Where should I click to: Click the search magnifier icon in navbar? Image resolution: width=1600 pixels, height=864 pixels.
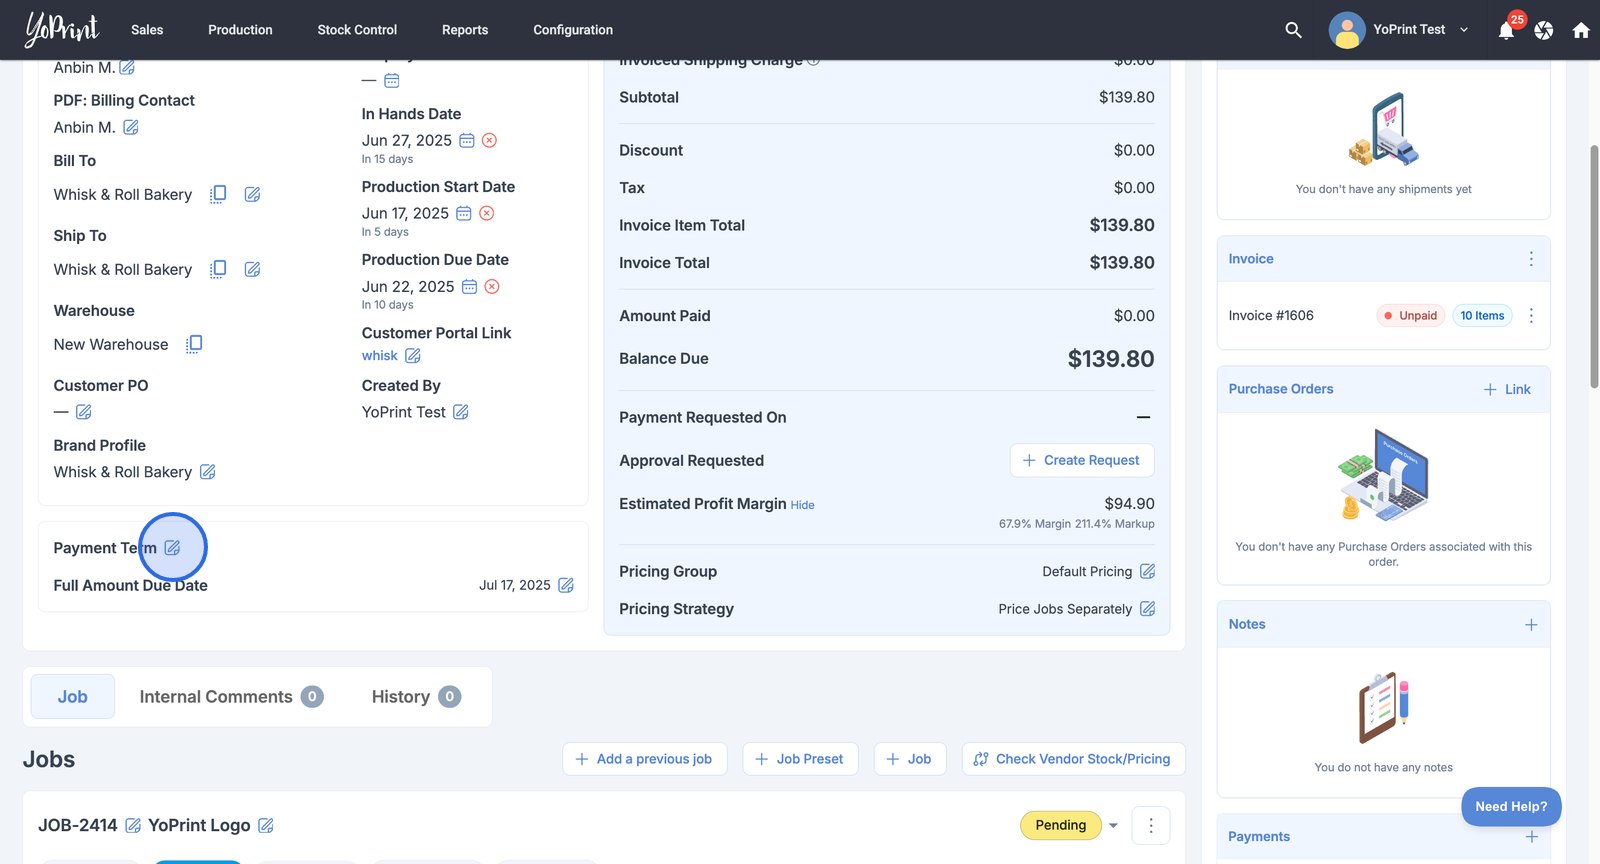pyautogui.click(x=1293, y=30)
